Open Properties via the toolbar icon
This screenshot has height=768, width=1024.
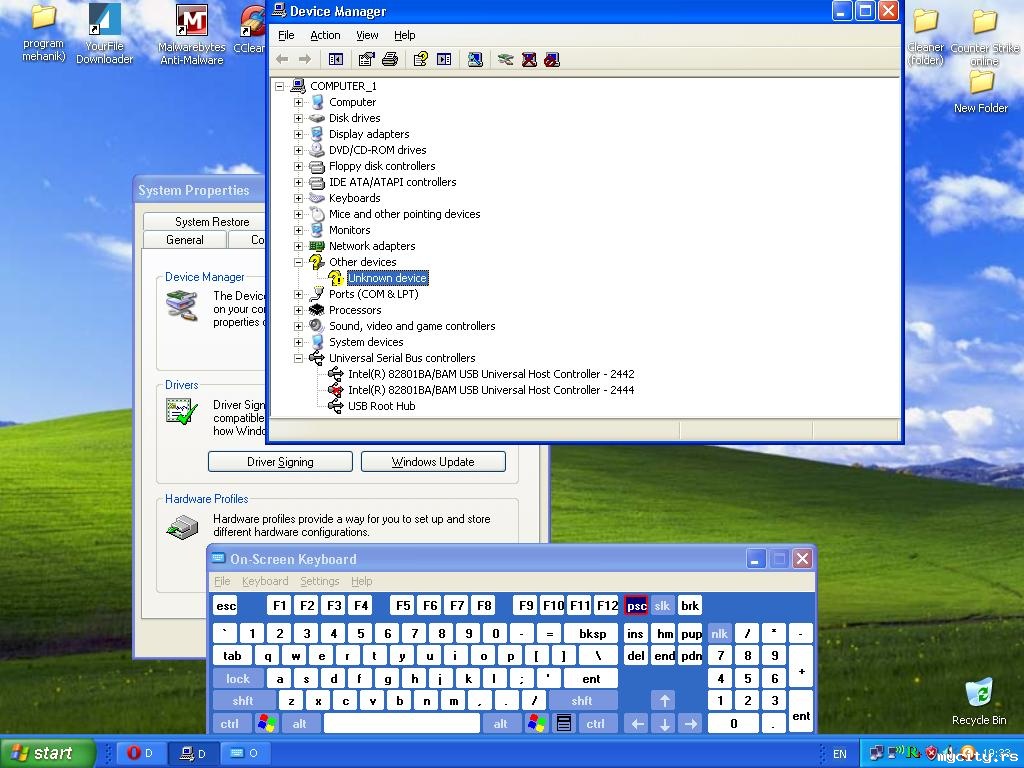(x=366, y=60)
